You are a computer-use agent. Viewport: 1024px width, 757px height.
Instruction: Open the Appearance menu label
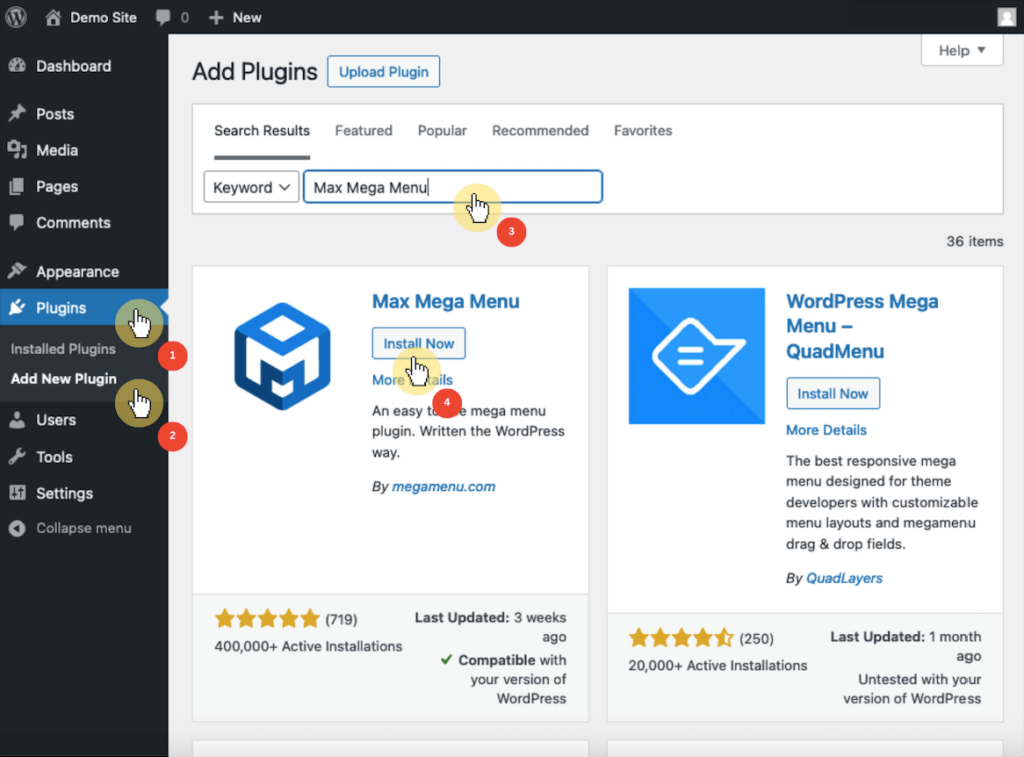coord(77,272)
